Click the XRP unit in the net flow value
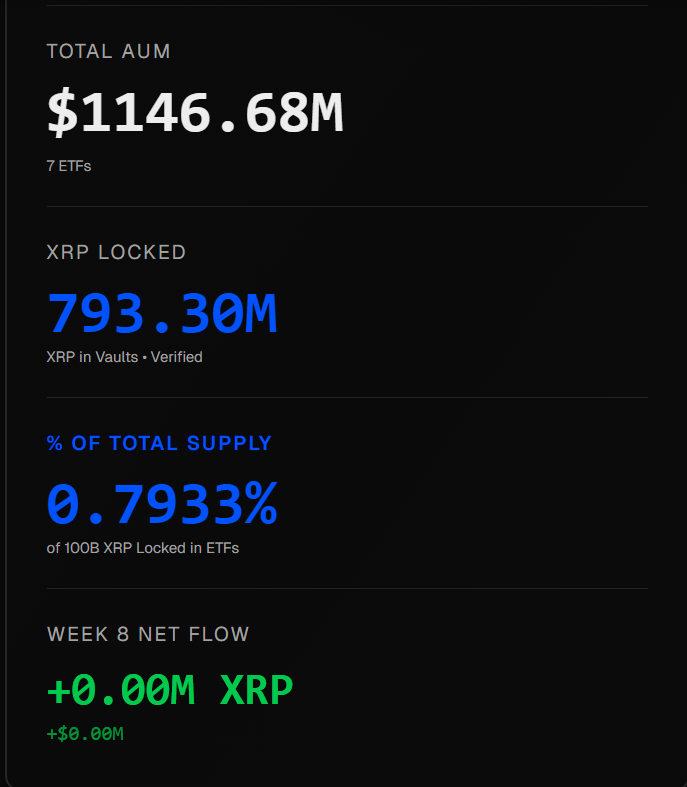687x787 pixels. [x=256, y=690]
